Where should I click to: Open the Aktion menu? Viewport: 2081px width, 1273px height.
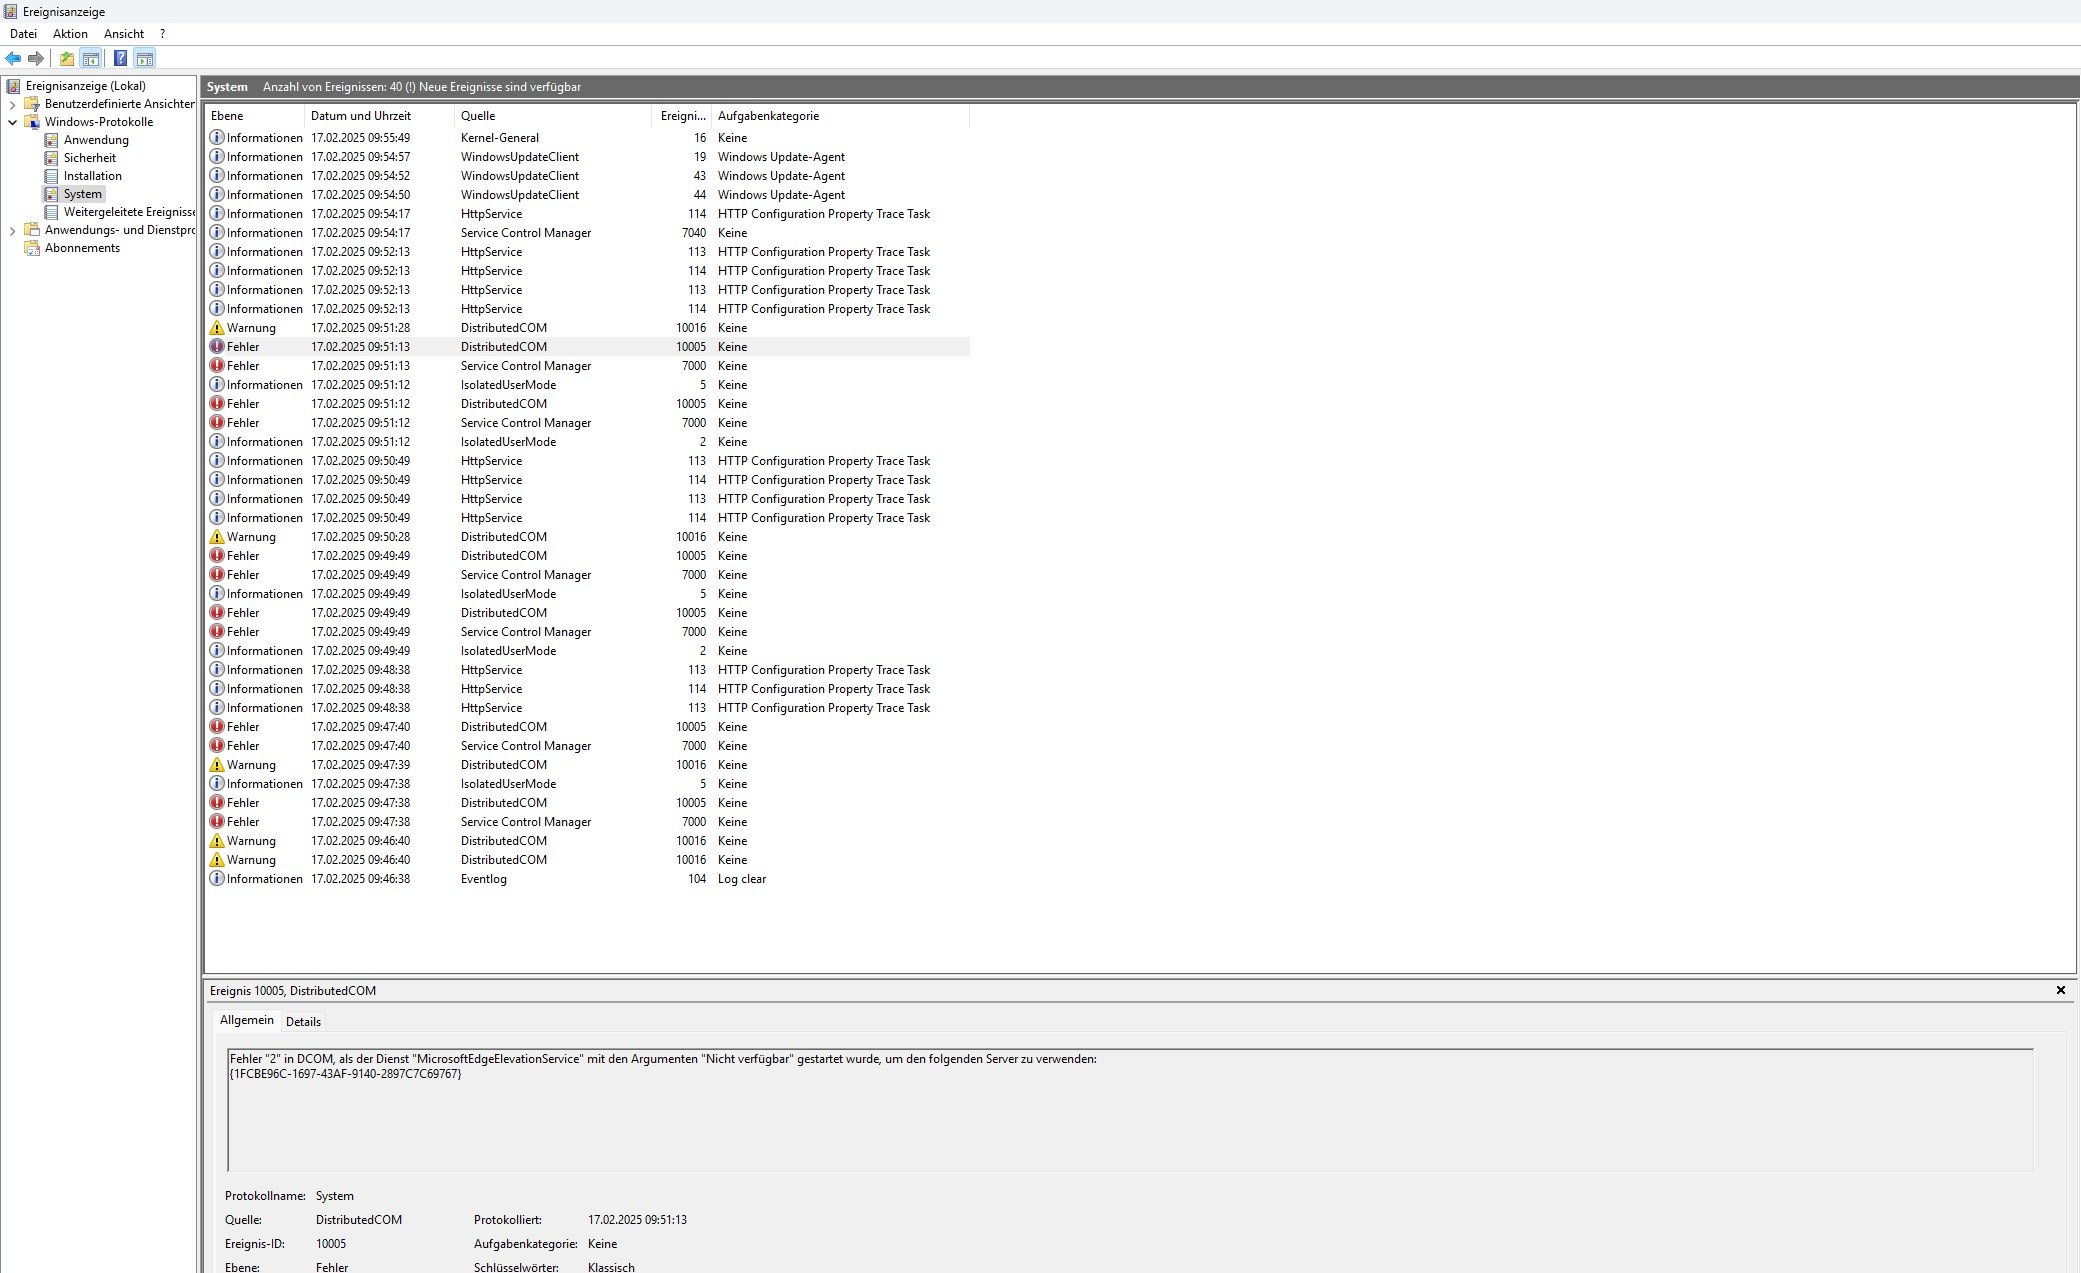(70, 34)
